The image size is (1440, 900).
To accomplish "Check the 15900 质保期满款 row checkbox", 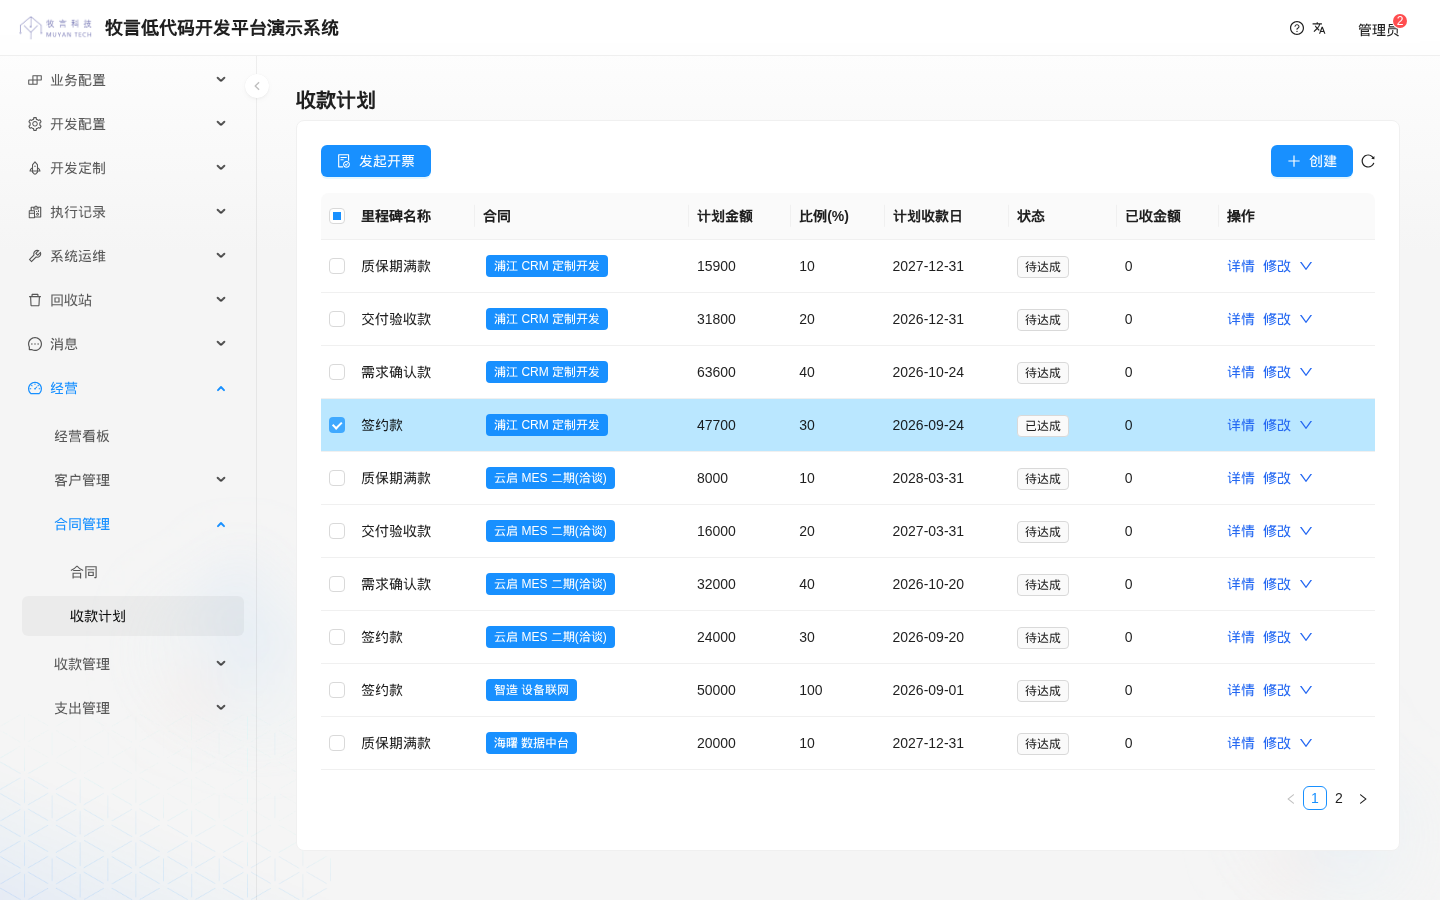I will point(337,266).
